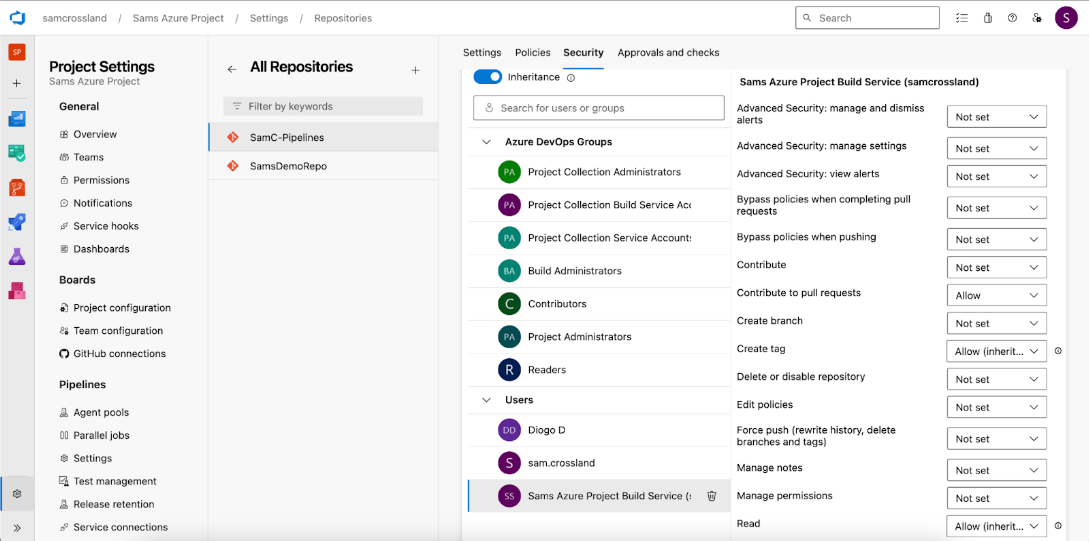The image size is (1089, 541).
Task: Click Sams Azure Project breadcrumb
Action: click(x=178, y=18)
